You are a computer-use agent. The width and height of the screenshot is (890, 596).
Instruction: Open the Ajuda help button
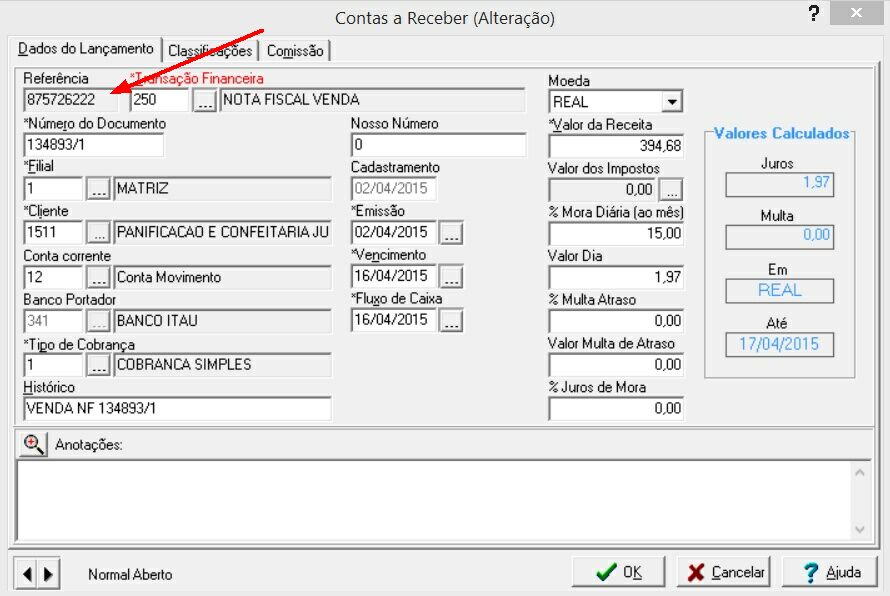830,572
